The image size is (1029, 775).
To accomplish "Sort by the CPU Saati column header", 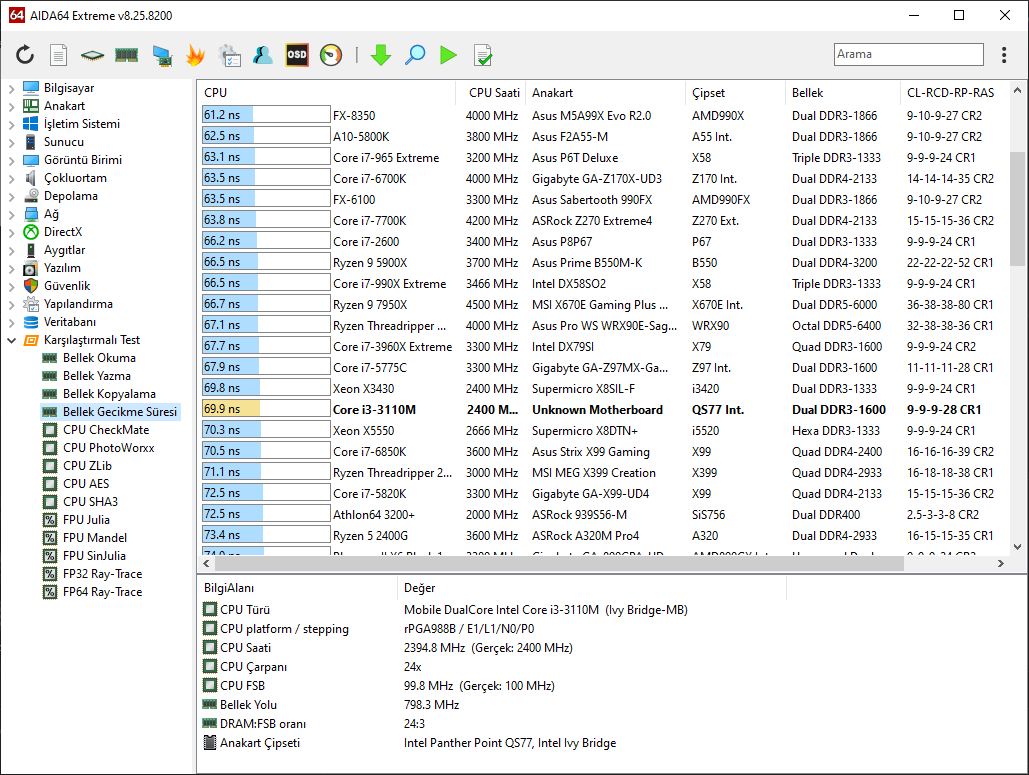I will tap(490, 93).
